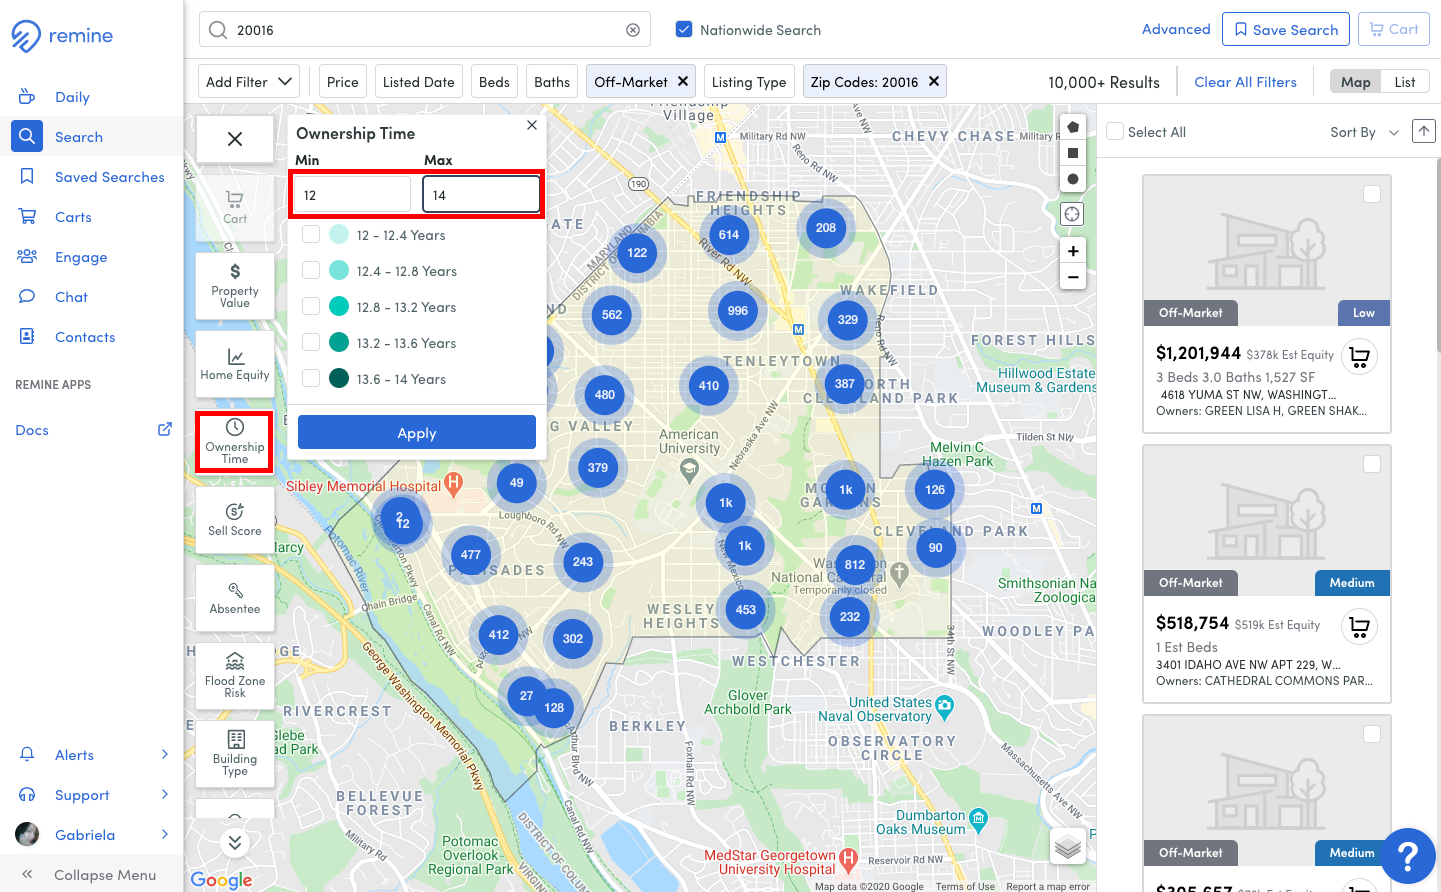Open the Sell Score filter

[235, 520]
